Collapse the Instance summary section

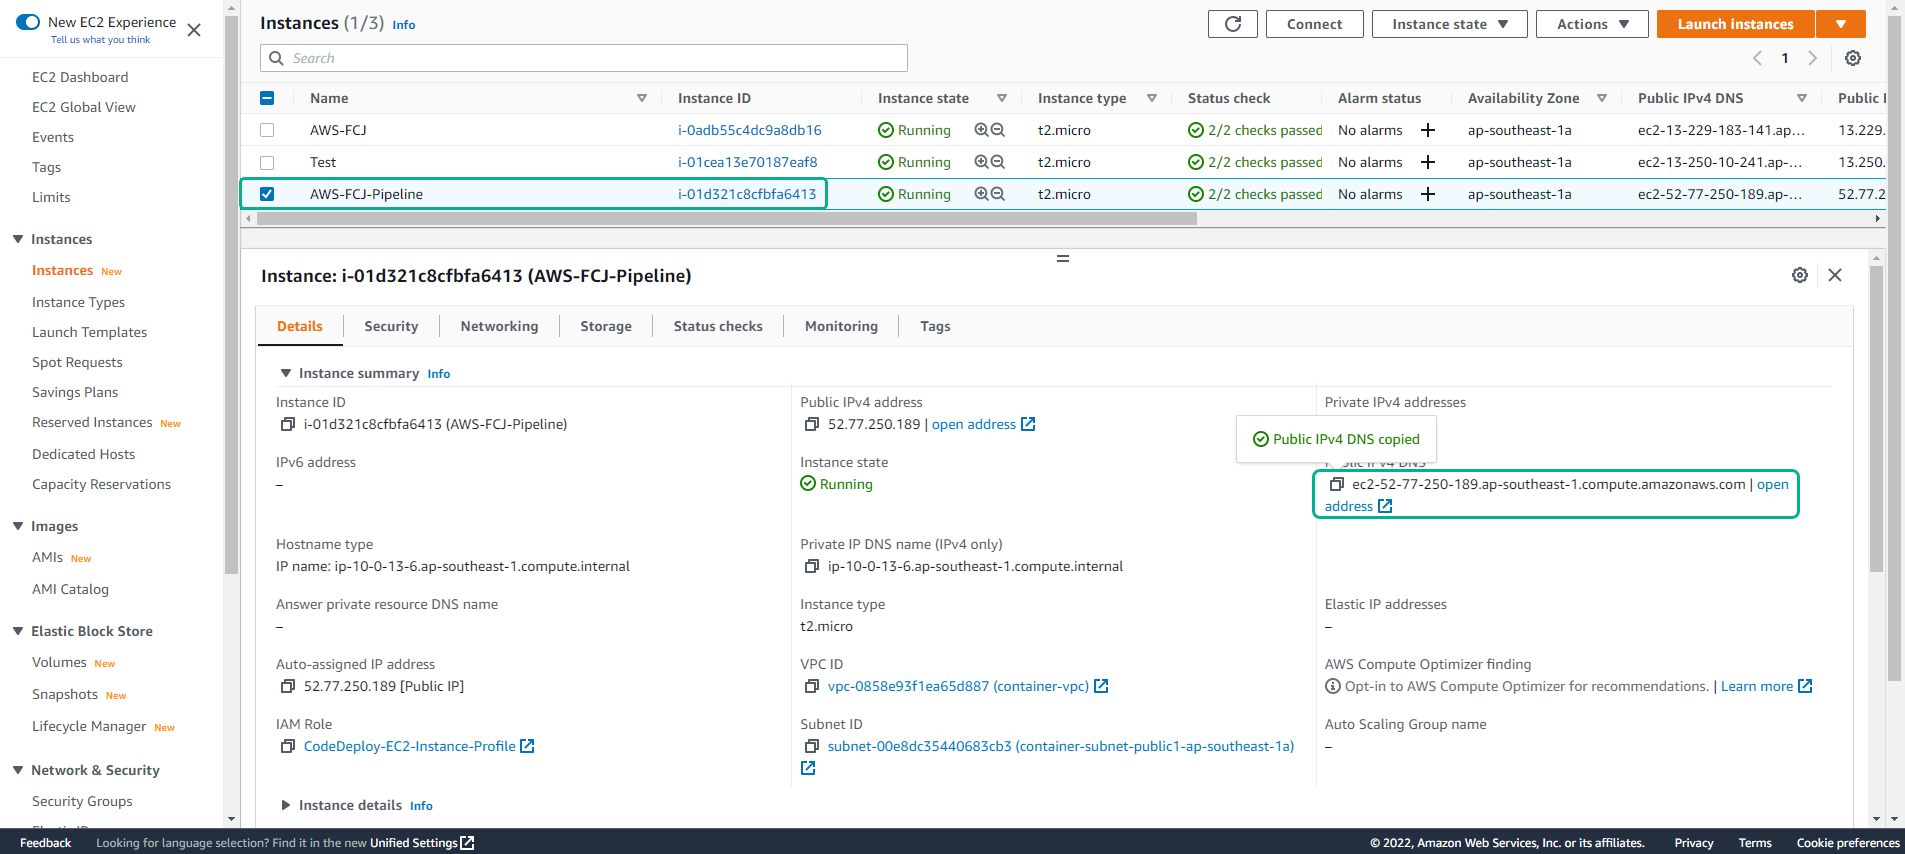click(x=286, y=373)
